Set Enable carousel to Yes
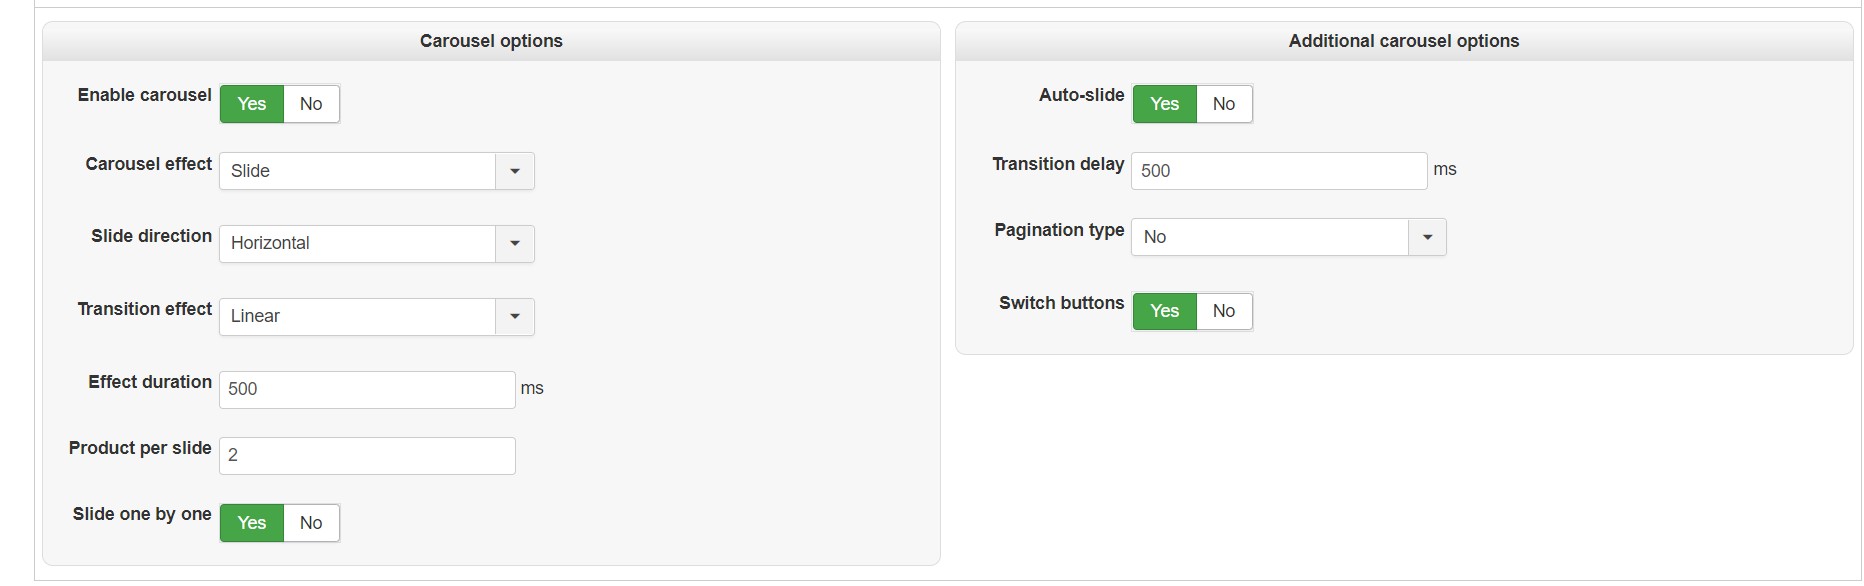 [x=252, y=104]
